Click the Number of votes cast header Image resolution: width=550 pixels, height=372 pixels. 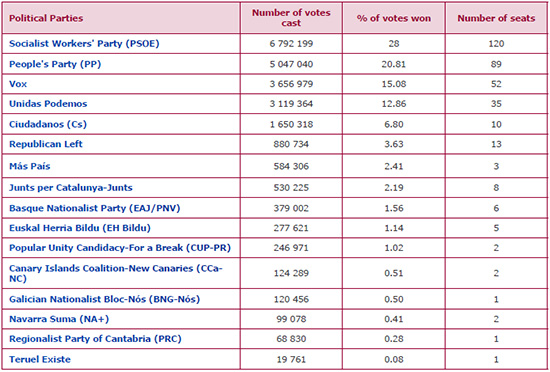[x=291, y=18]
